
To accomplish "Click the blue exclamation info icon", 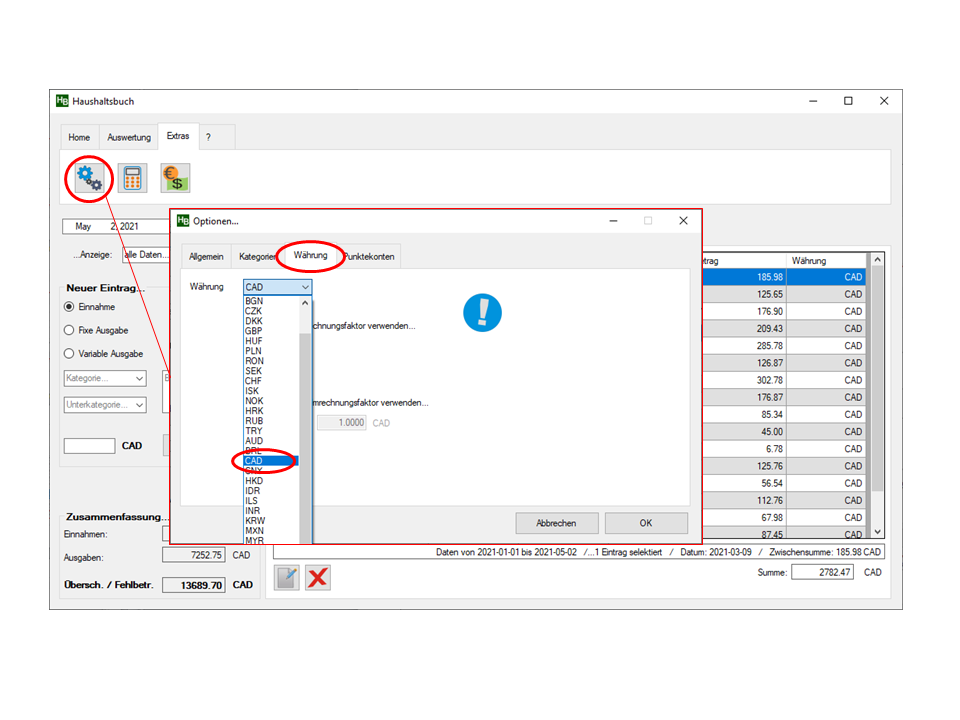I will tap(482, 312).
